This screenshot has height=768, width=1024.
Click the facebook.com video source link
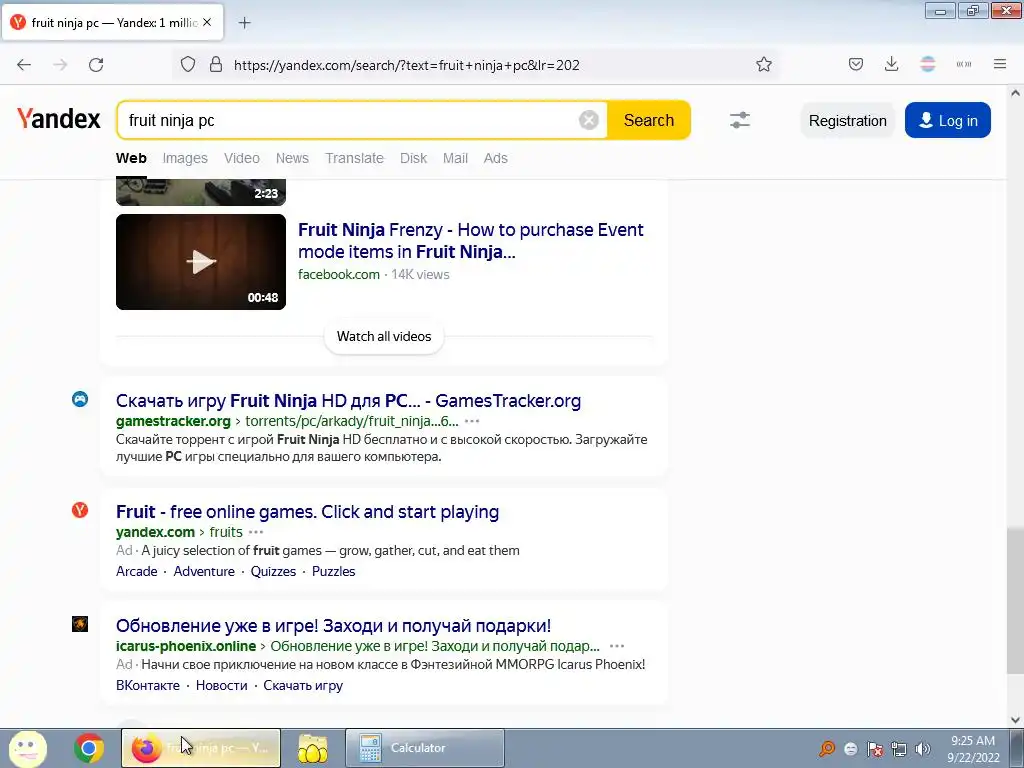coord(338,275)
